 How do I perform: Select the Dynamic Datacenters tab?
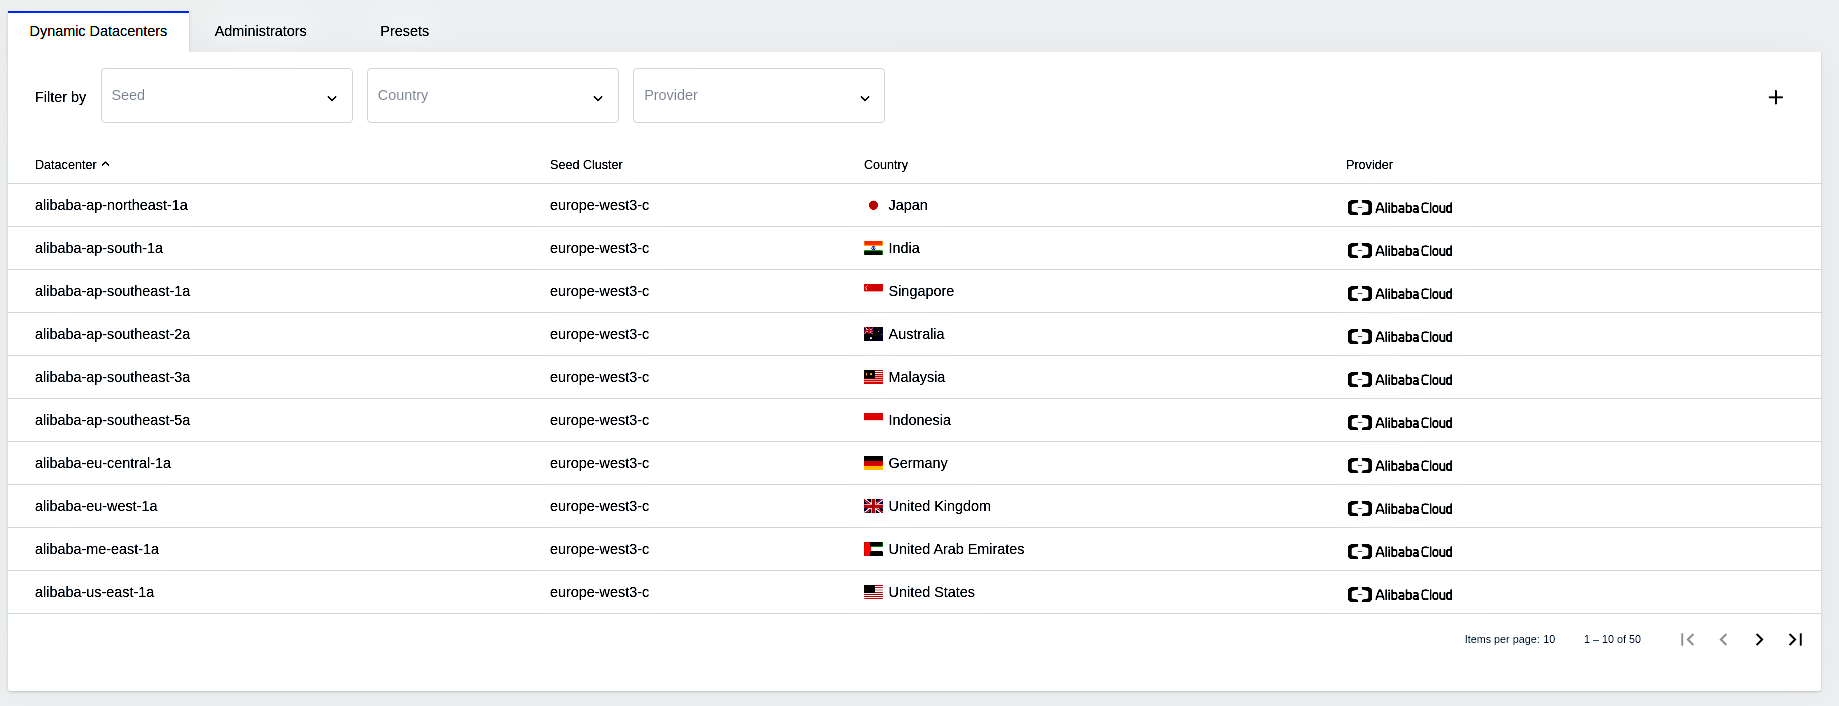point(98,31)
